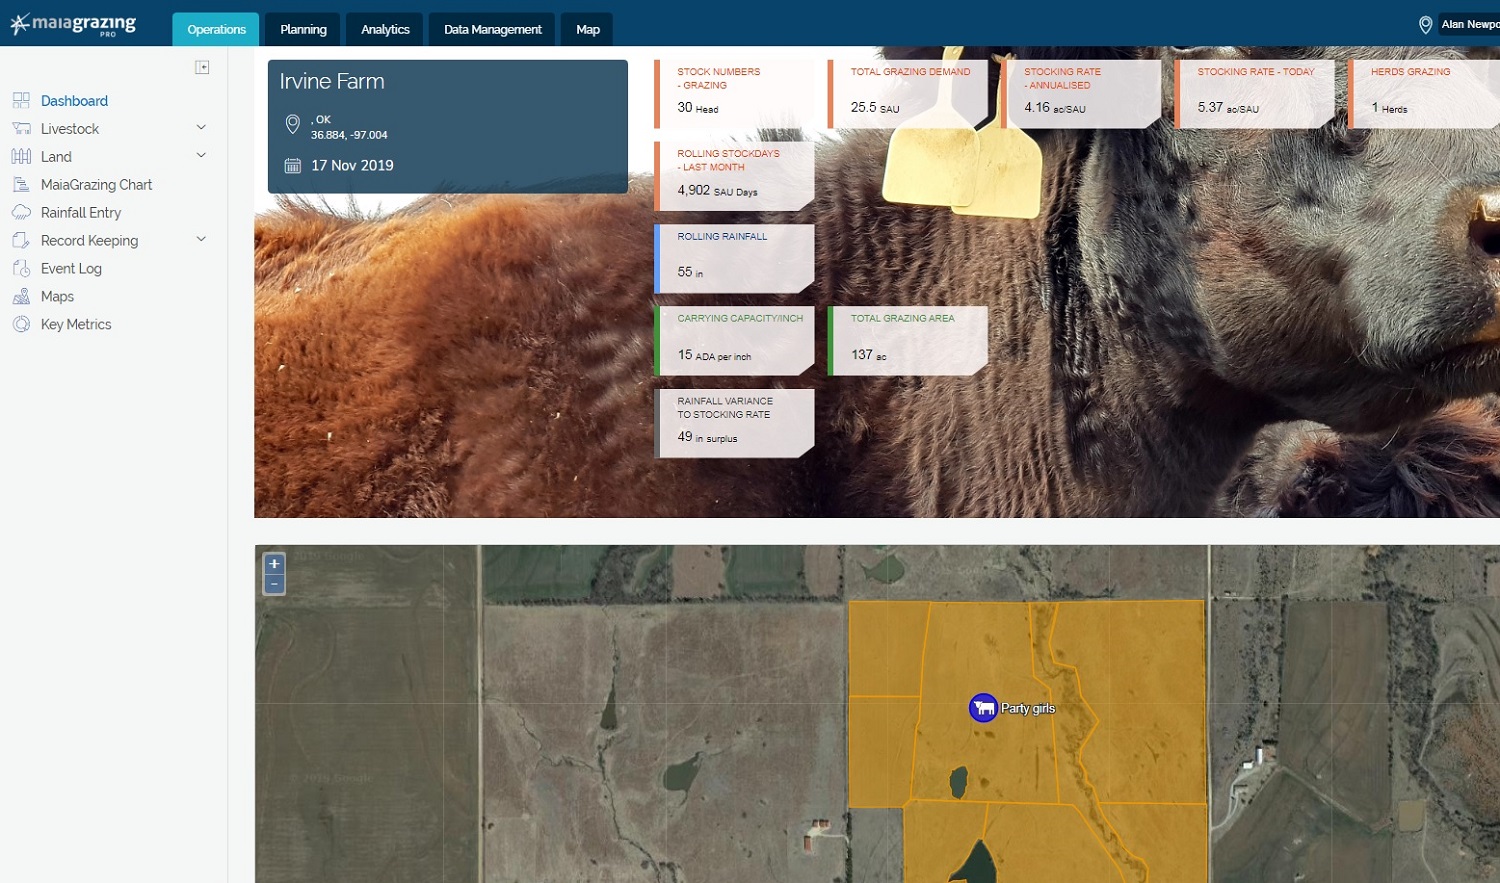Image resolution: width=1500 pixels, height=883 pixels.
Task: Click the MaiaGrazing Chart icon
Action: [21, 185]
